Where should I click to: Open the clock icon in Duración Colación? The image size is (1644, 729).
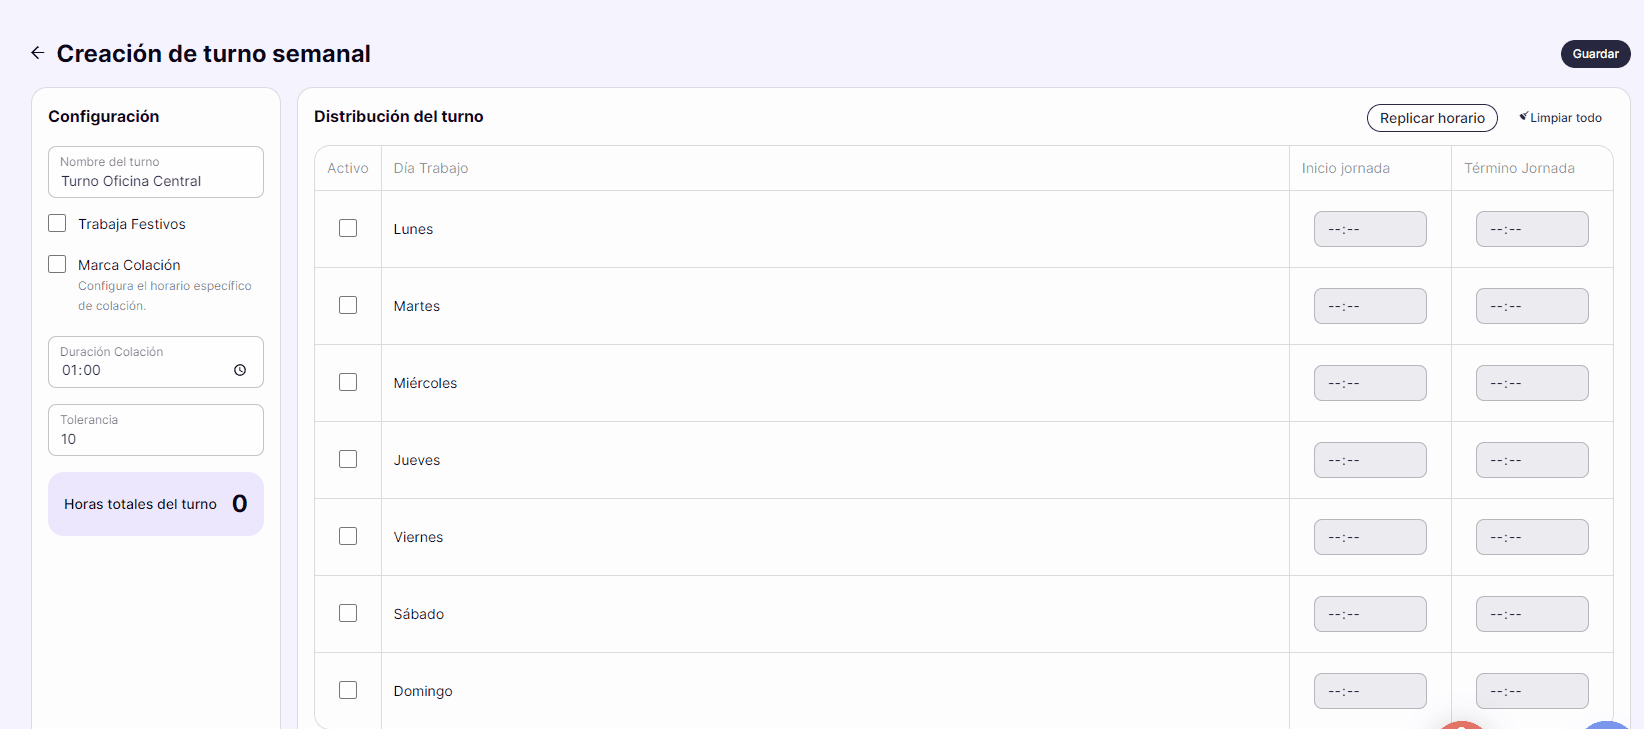point(240,370)
